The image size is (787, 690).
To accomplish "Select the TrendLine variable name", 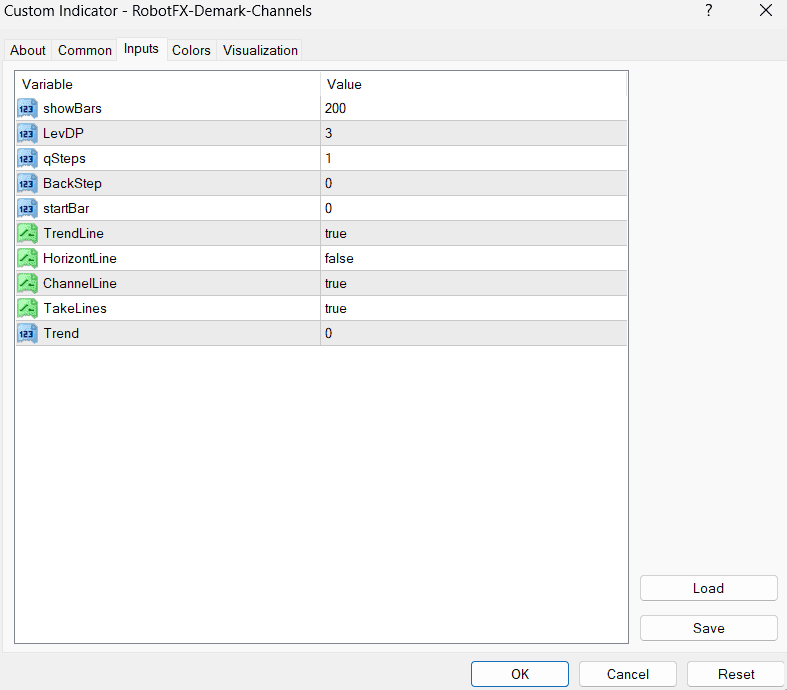I will (73, 233).
